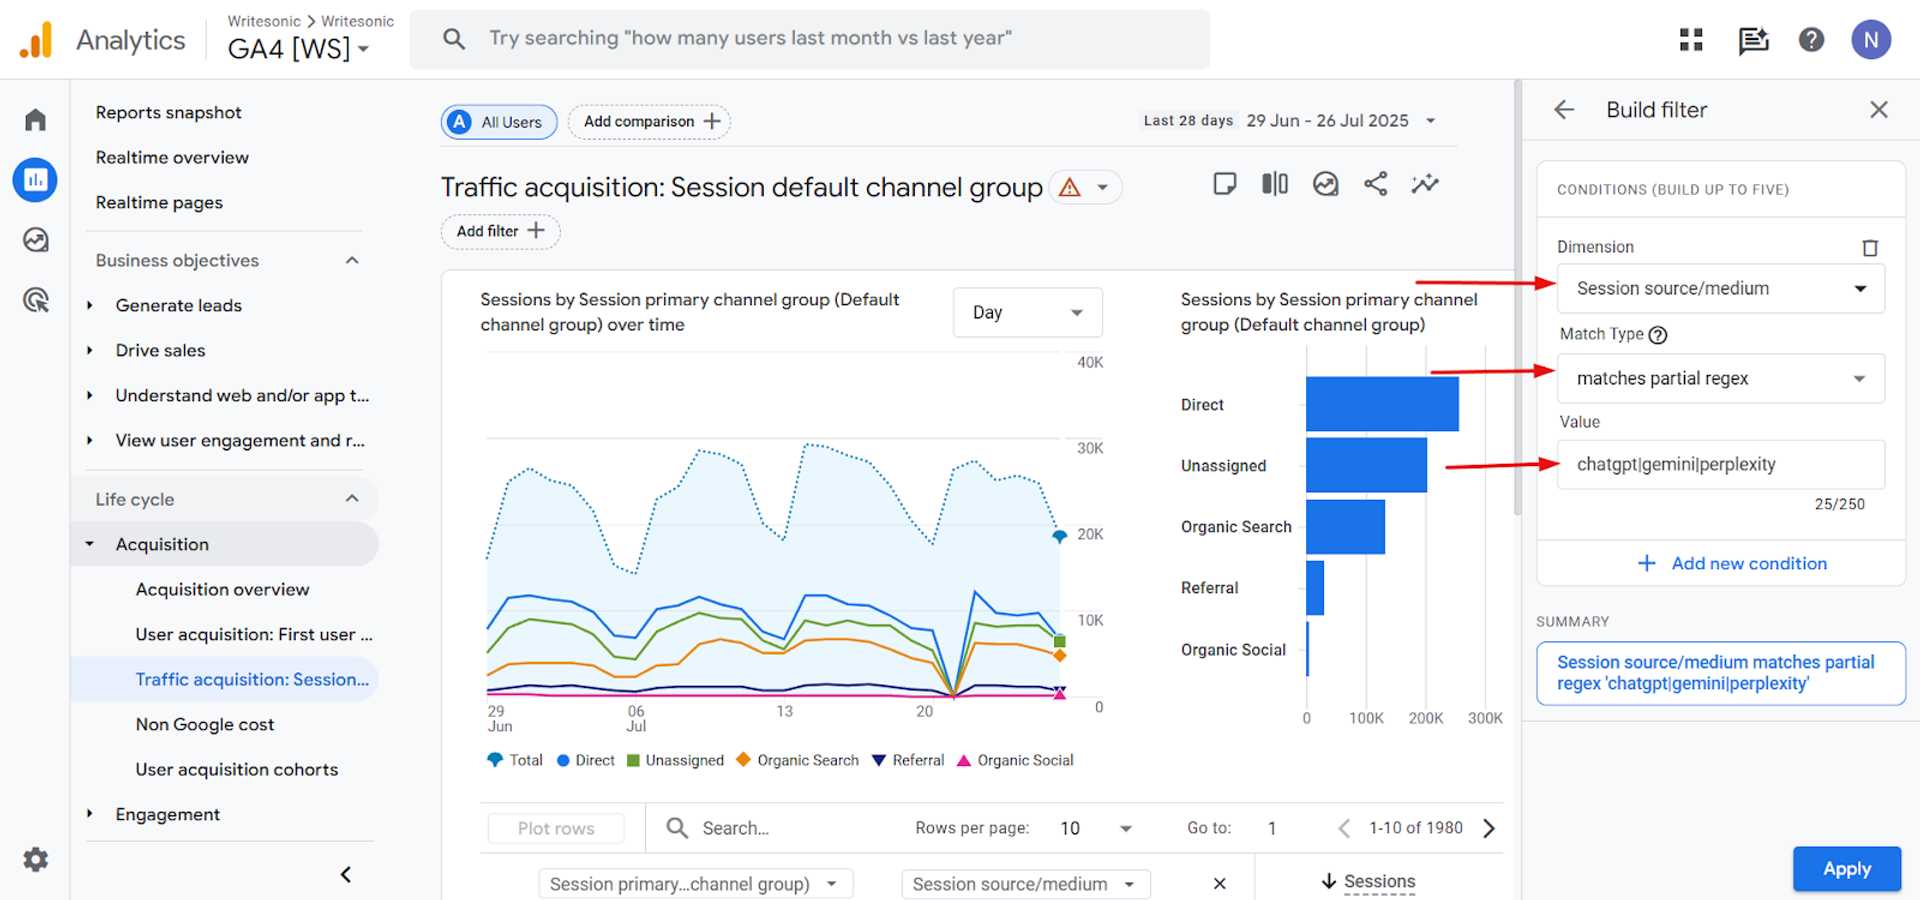1920x900 pixels.
Task: Go to next page of table rows
Action: [1489, 828]
